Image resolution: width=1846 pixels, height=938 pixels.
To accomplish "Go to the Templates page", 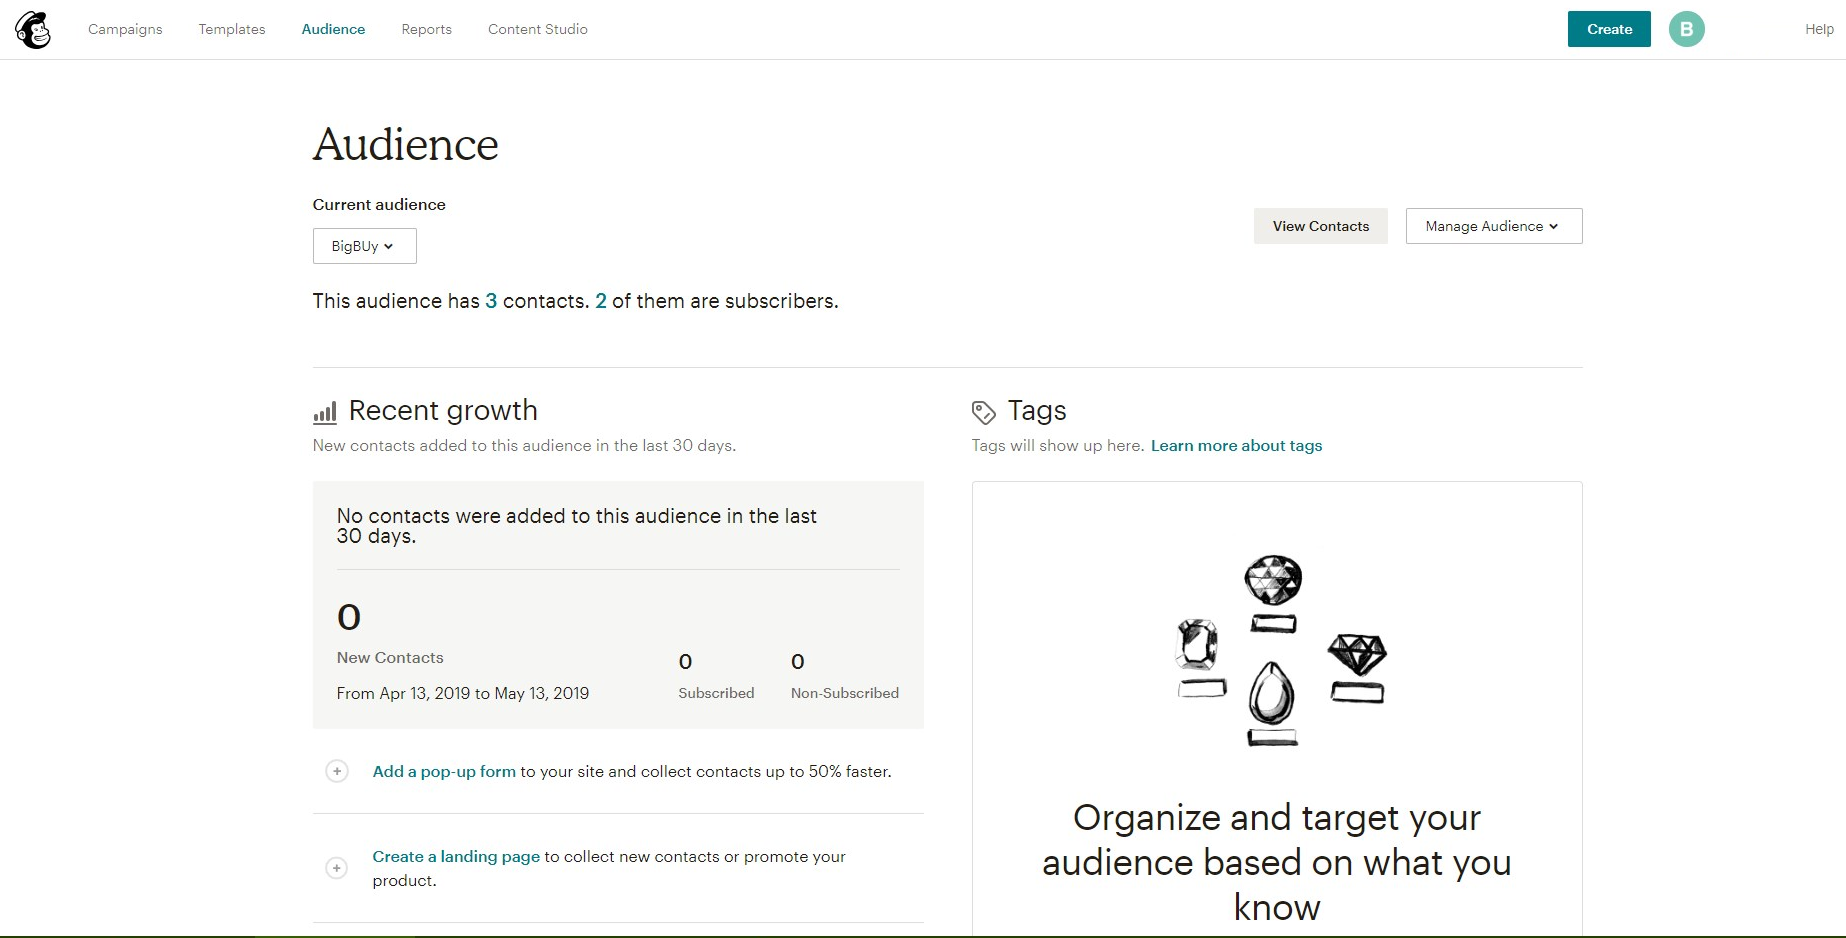I will pos(232,29).
